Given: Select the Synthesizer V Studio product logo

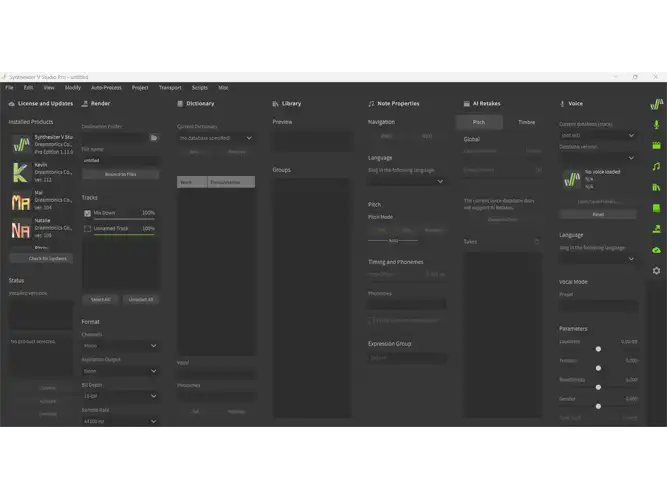Looking at the screenshot, I should pos(21,144).
